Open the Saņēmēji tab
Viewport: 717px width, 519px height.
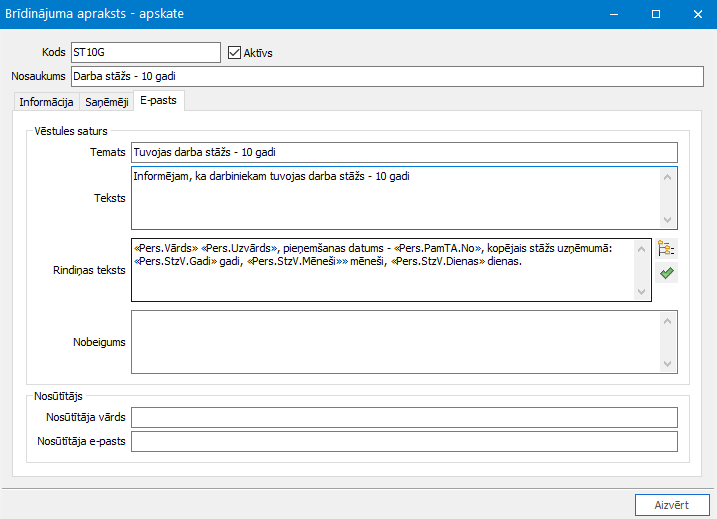tap(106, 102)
